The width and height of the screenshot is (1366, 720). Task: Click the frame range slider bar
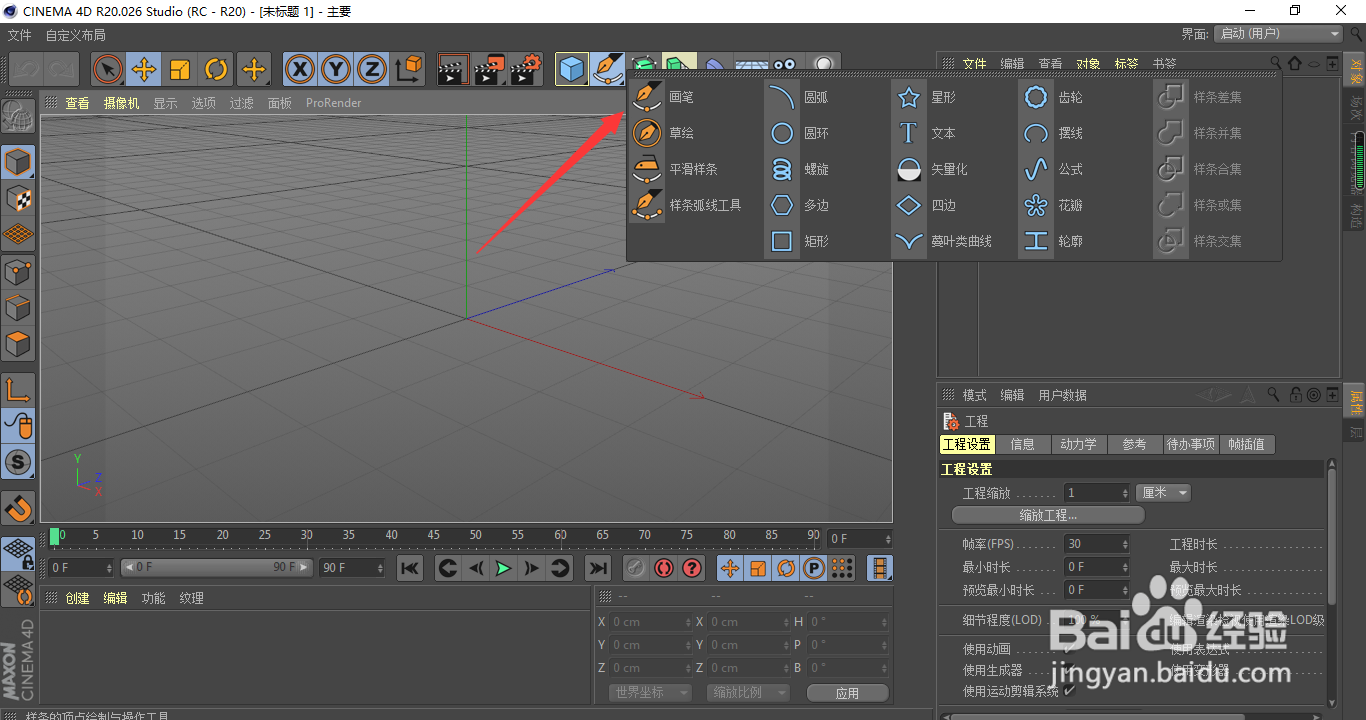point(217,568)
